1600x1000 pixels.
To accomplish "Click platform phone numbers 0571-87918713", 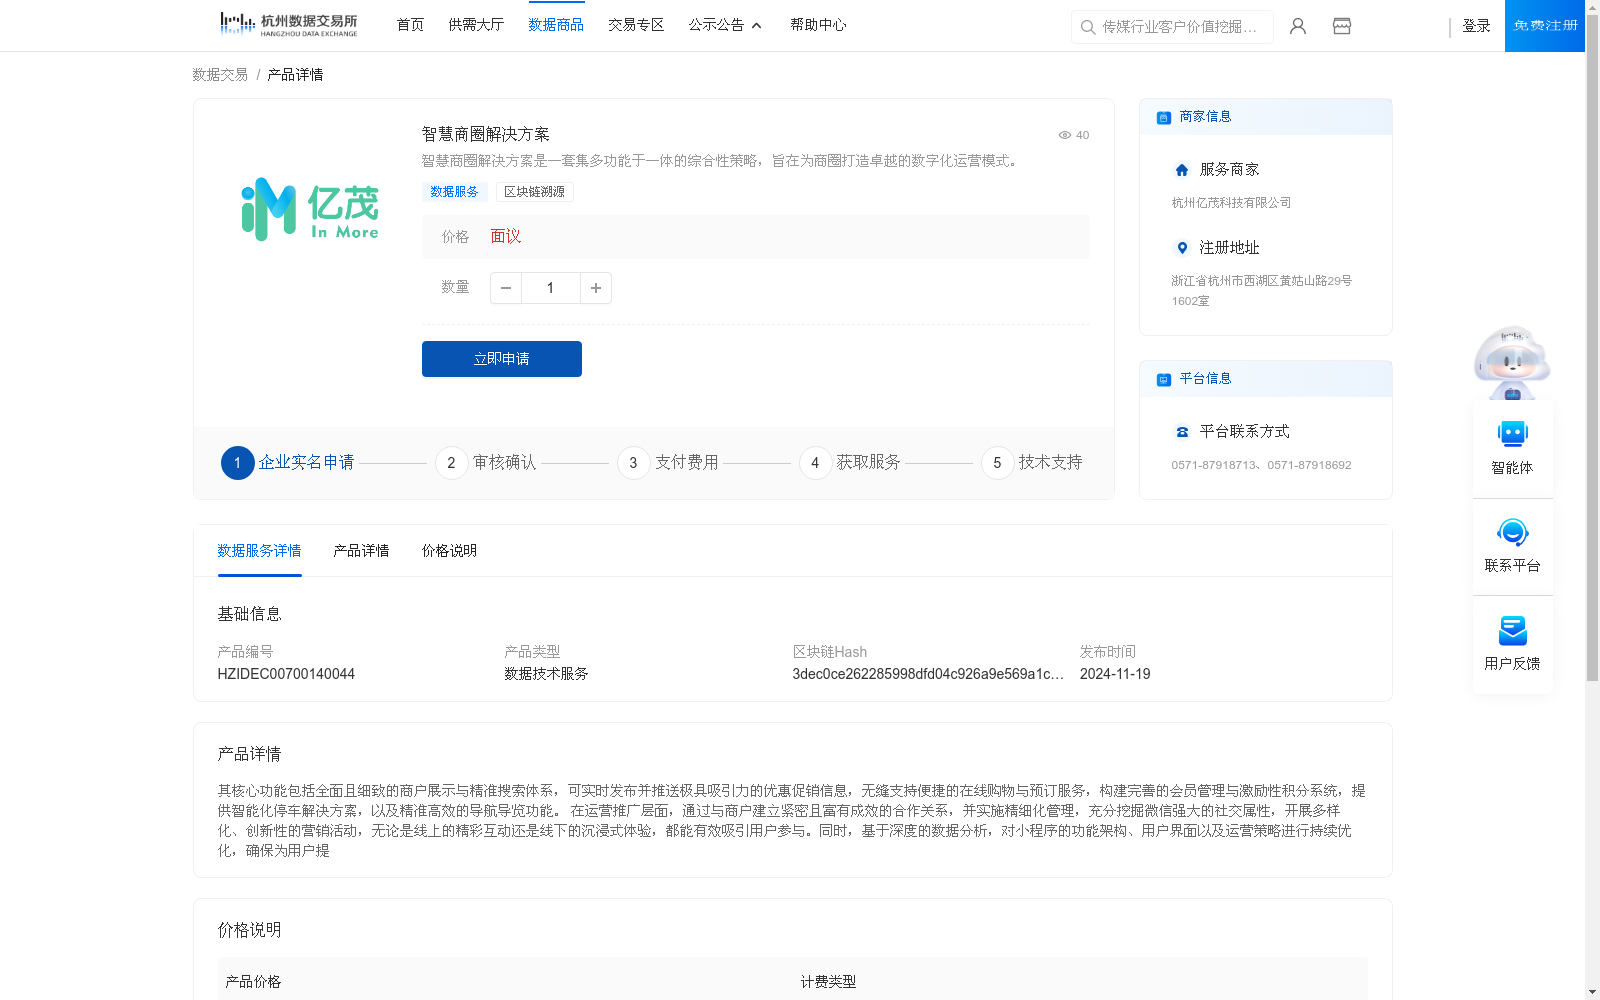I will [1261, 465].
